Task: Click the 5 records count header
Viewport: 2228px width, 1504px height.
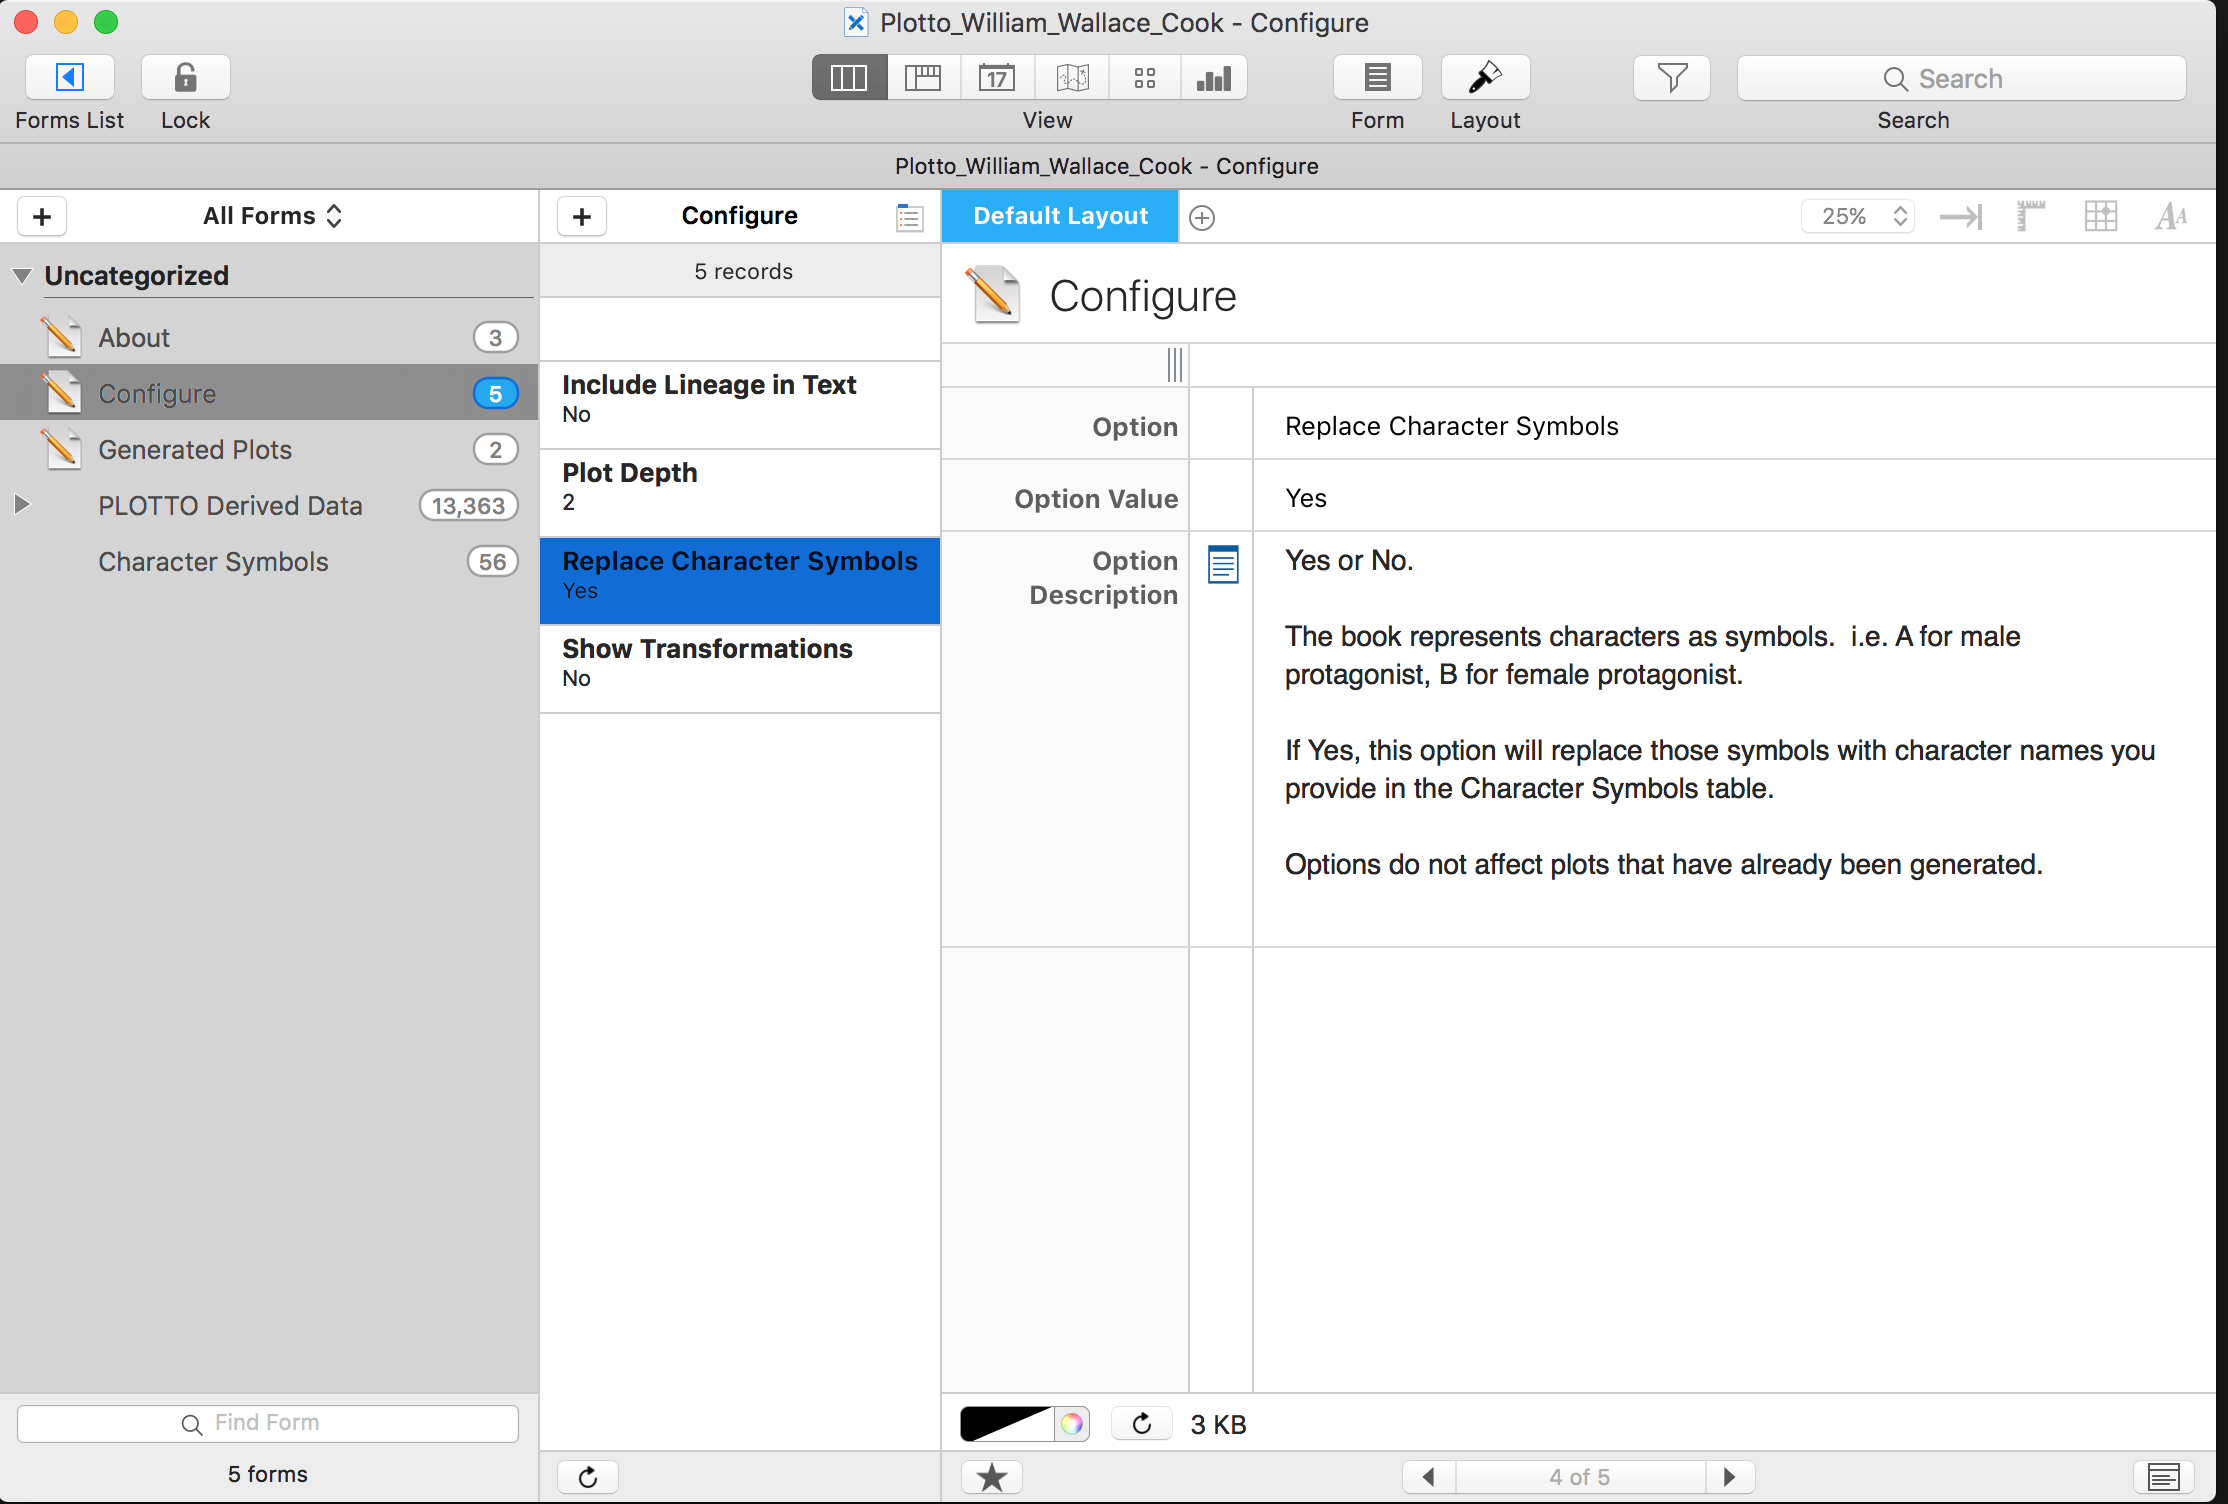Action: pos(743,271)
